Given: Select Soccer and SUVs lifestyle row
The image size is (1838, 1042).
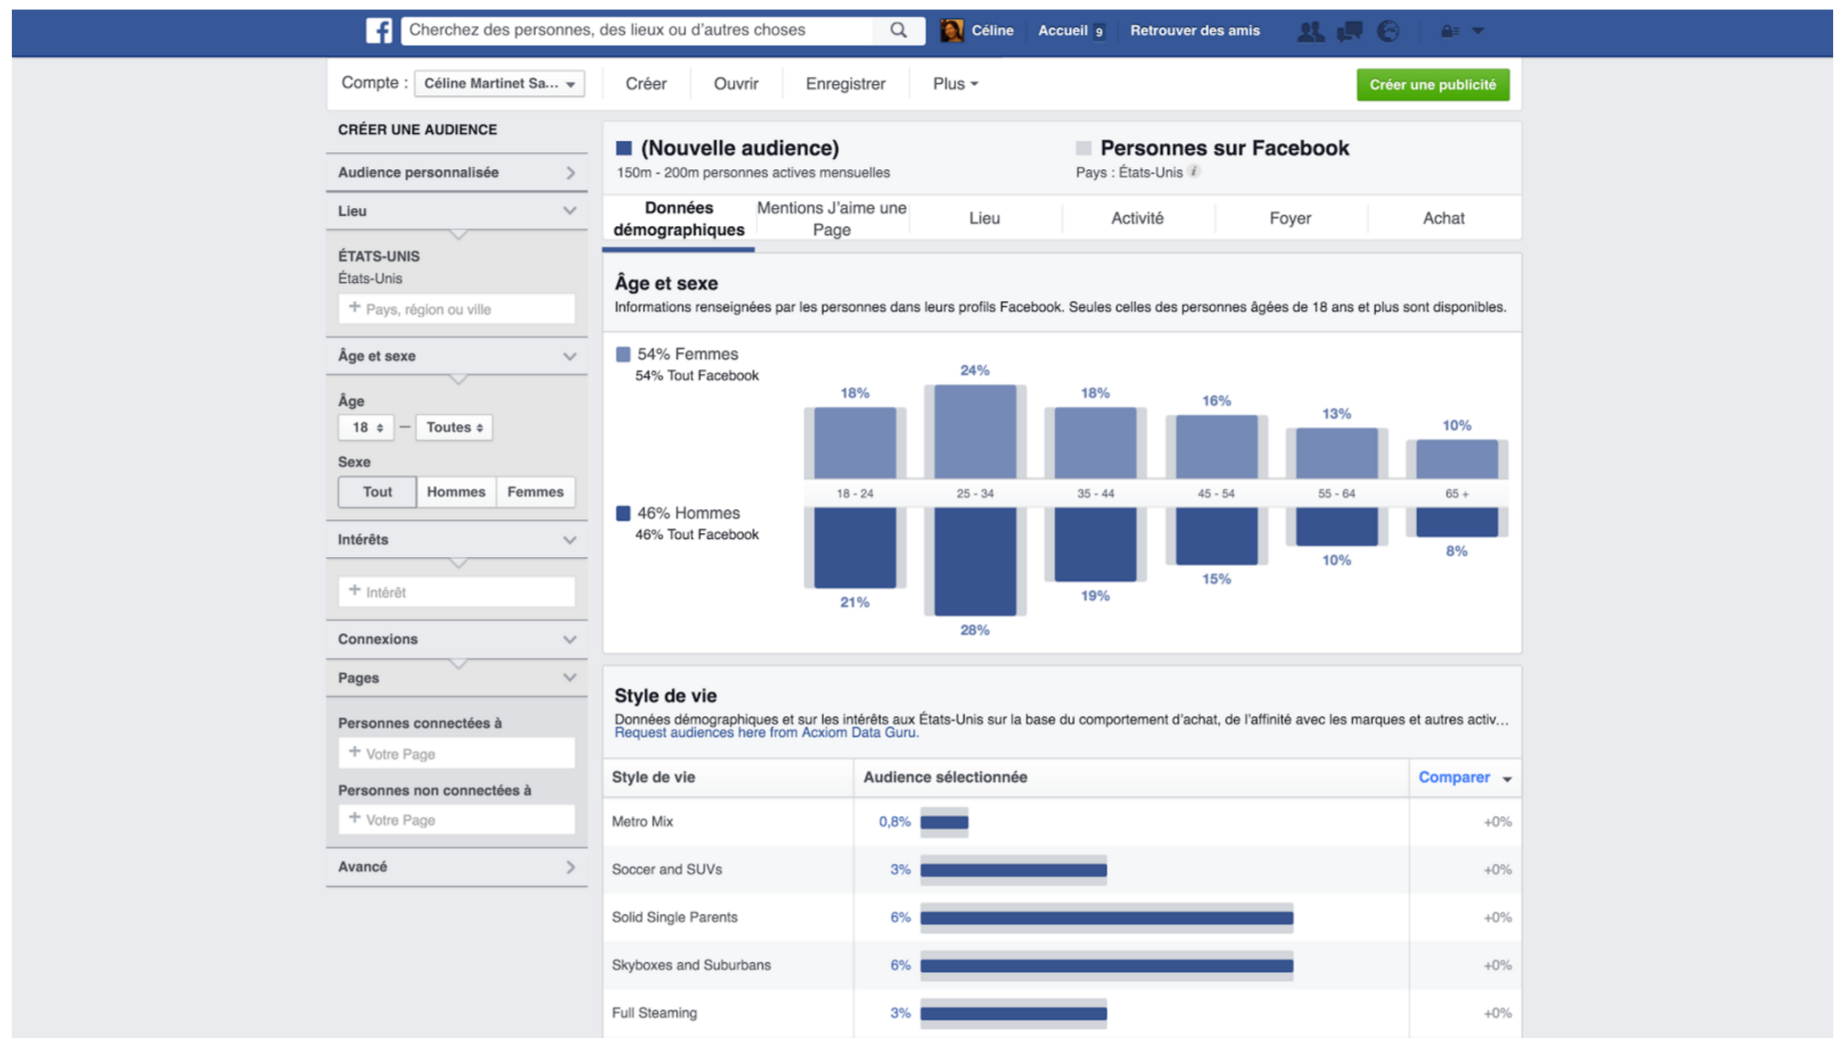Looking at the screenshot, I should [1062, 870].
